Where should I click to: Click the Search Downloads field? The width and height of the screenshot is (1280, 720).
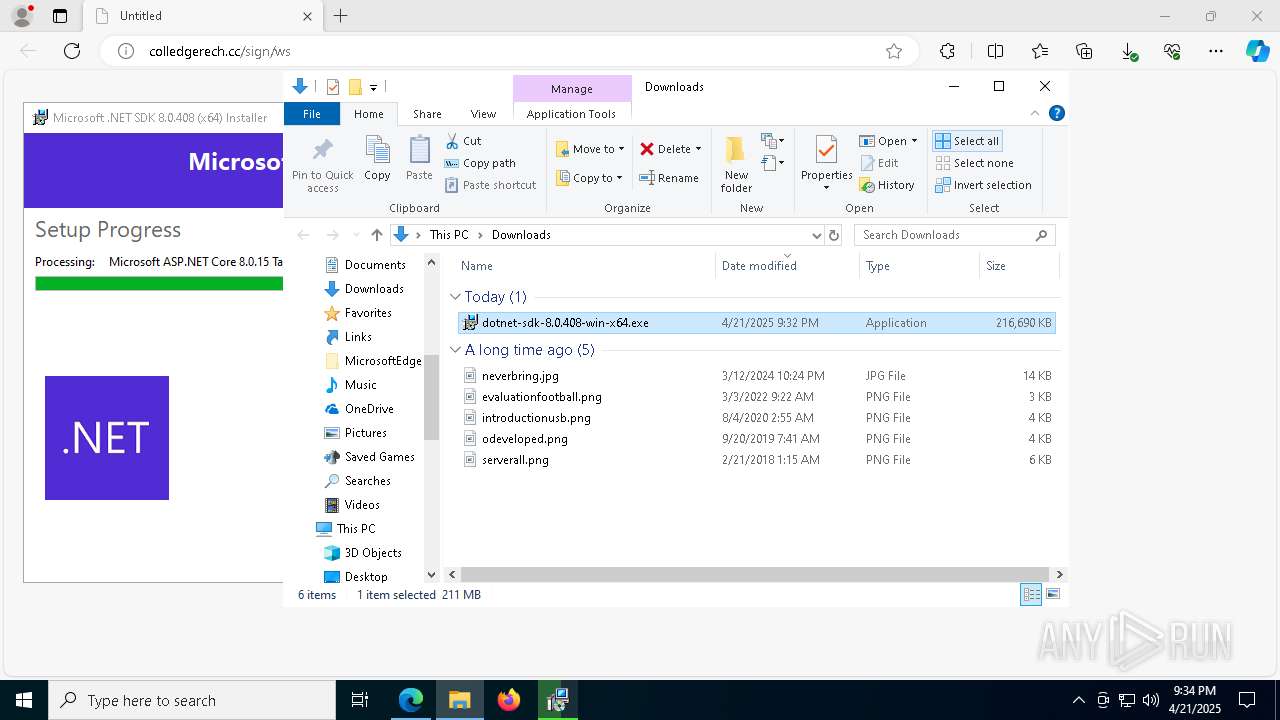point(954,235)
